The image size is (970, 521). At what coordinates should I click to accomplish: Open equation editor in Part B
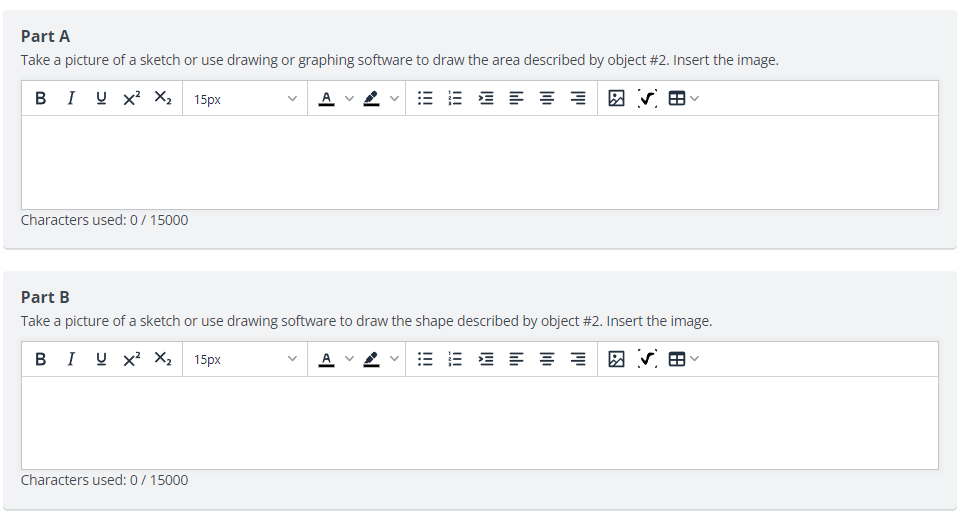coord(647,359)
